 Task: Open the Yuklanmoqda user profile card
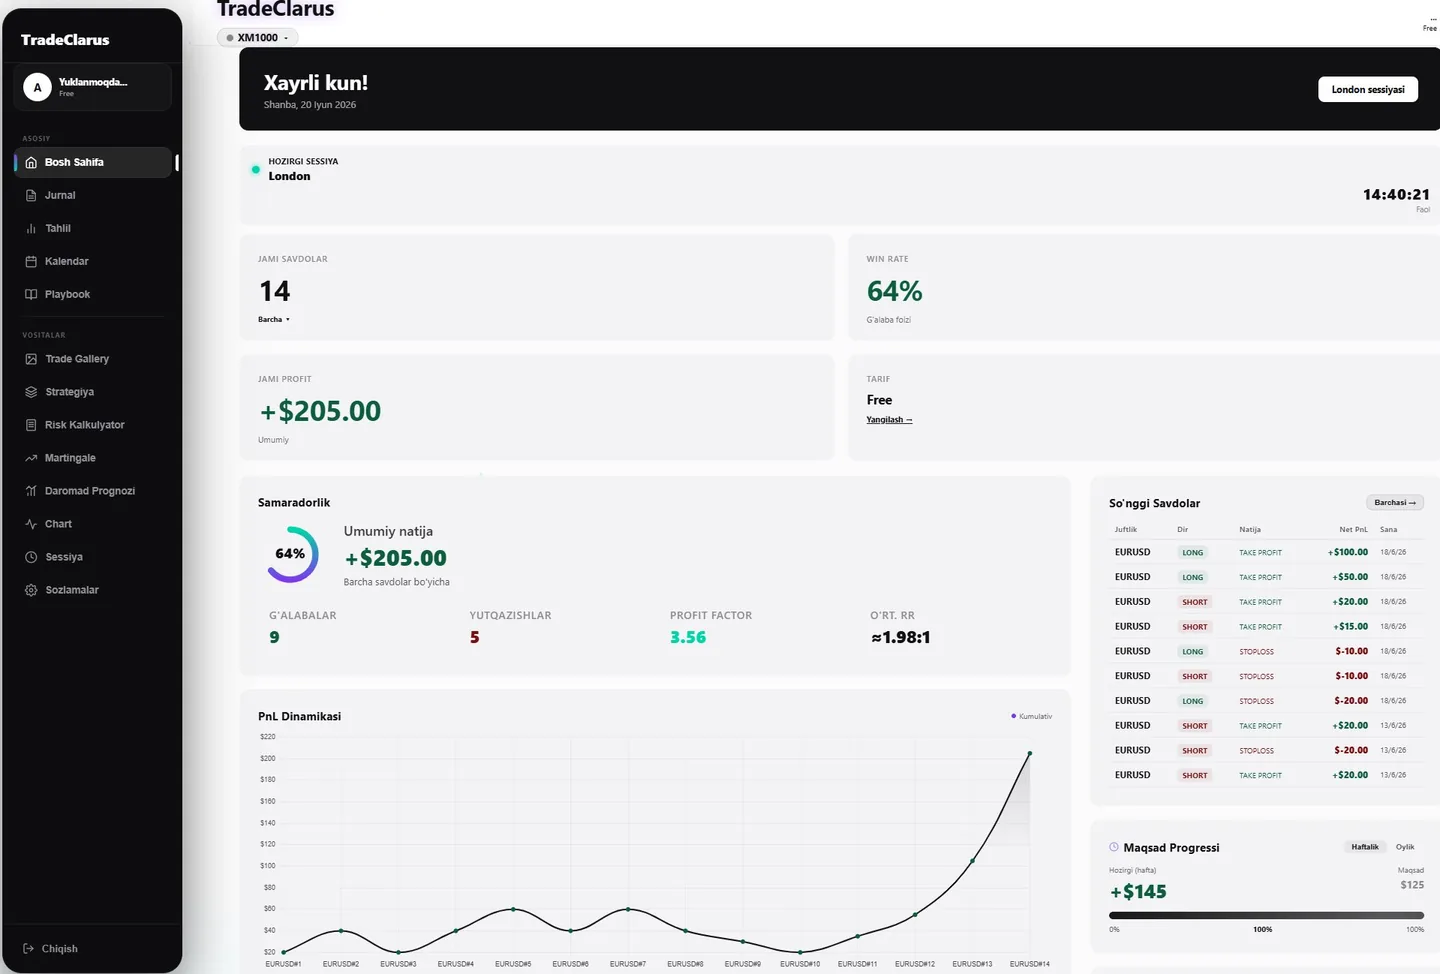pyautogui.click(x=92, y=87)
